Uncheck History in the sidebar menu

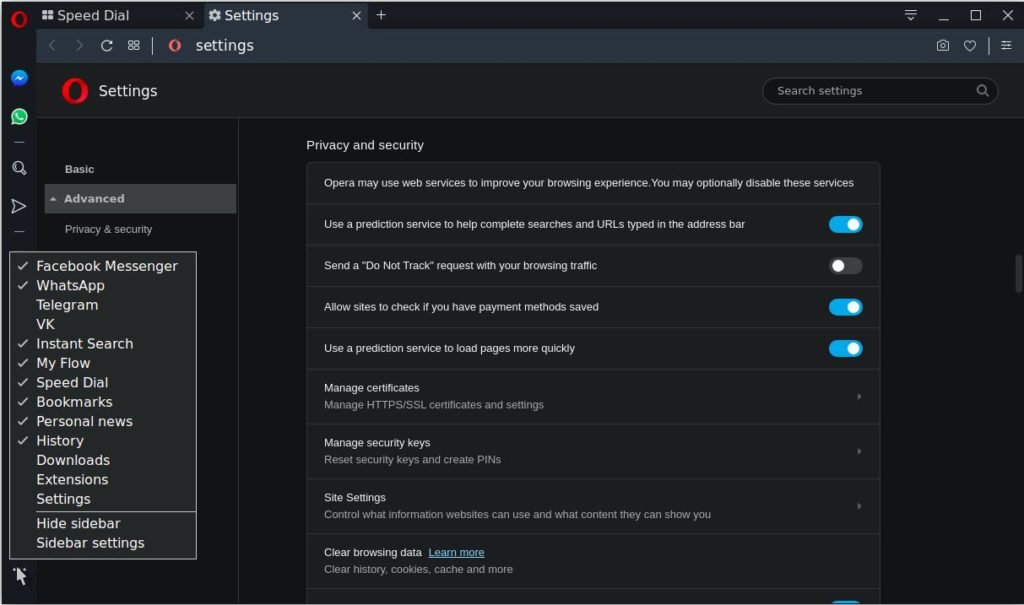103,441
